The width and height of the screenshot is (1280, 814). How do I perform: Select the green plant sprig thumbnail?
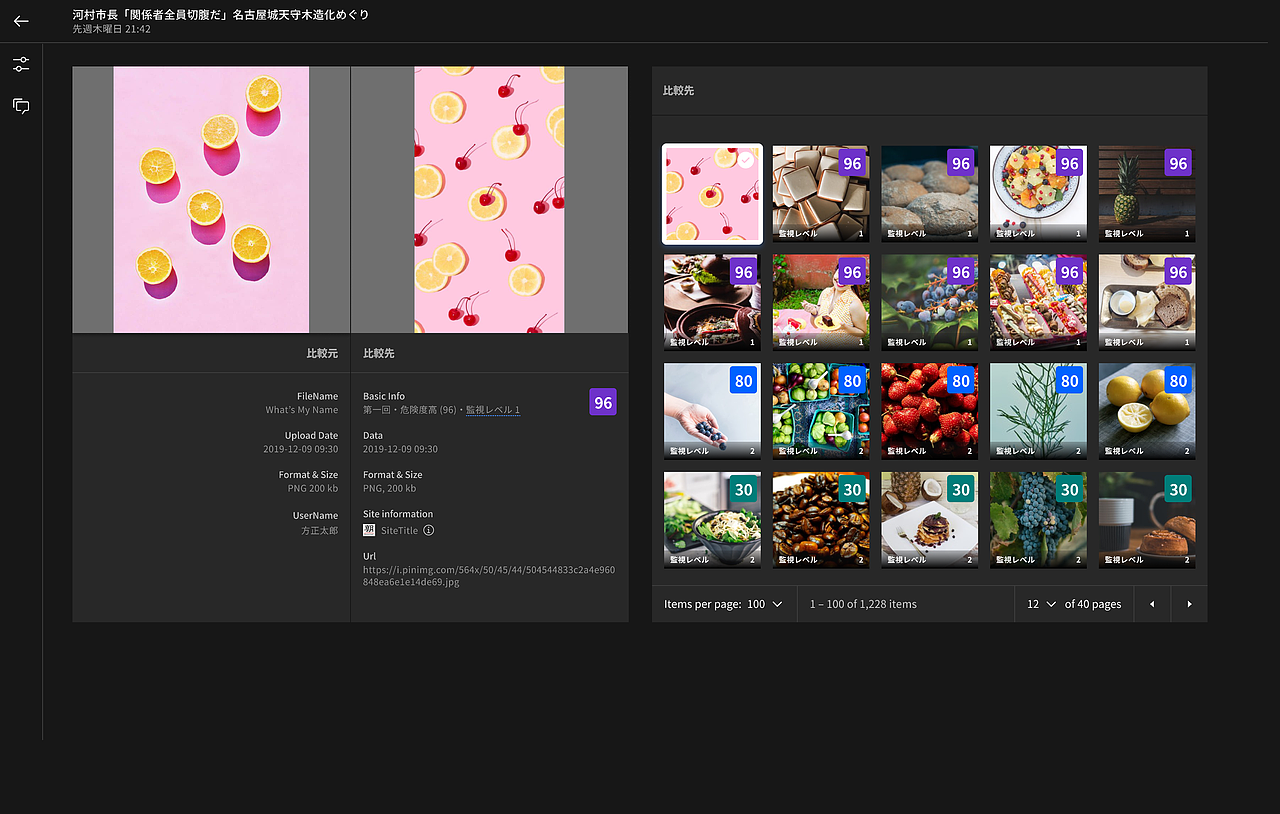coord(1038,411)
